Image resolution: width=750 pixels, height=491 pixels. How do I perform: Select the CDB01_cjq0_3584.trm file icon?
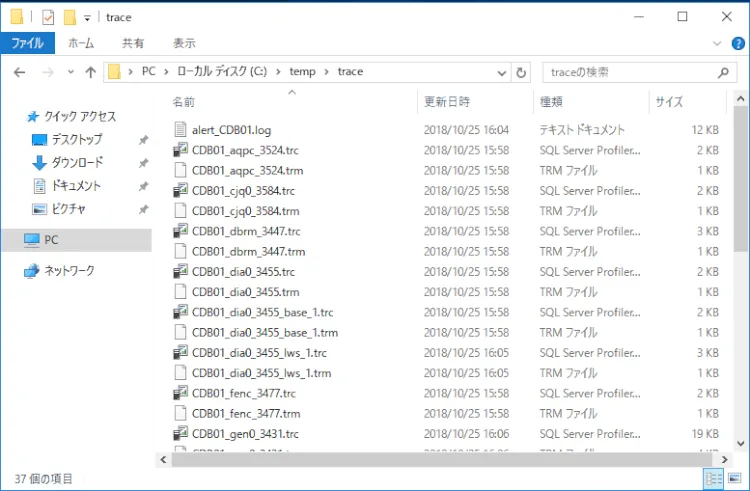point(180,211)
